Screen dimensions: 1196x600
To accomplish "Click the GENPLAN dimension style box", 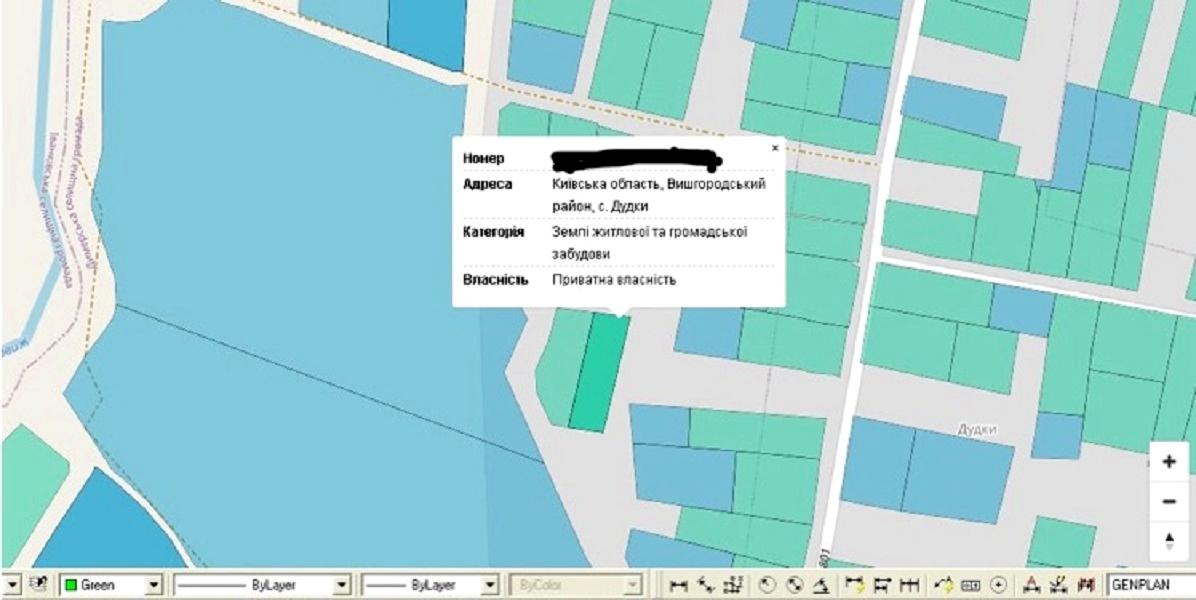I will [x=1150, y=585].
